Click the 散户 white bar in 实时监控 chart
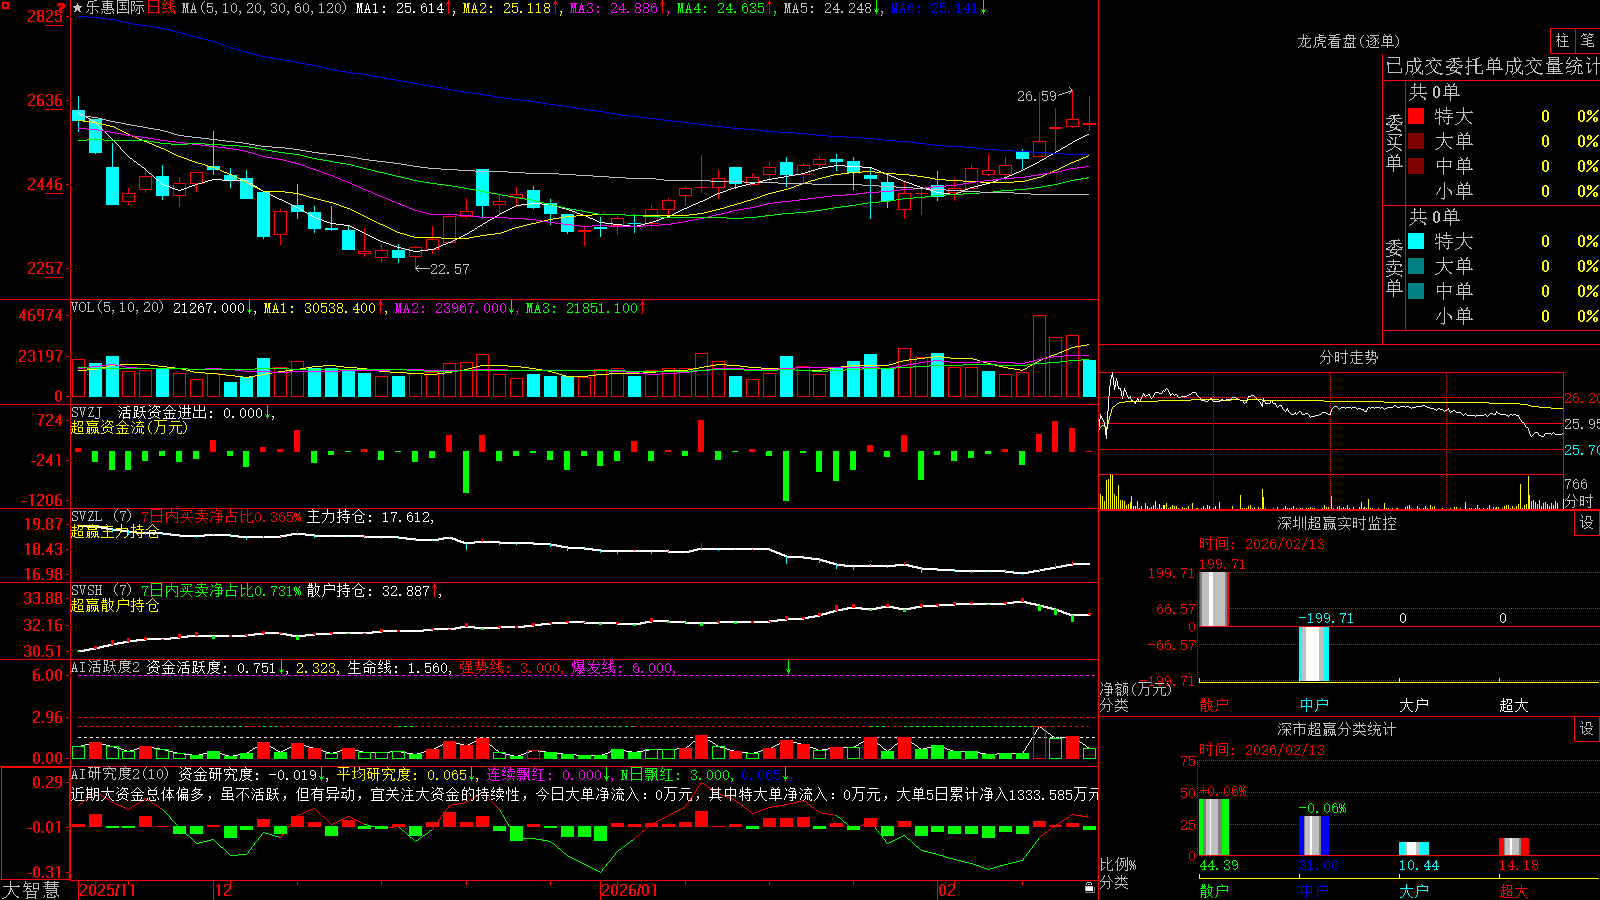The image size is (1600, 900). pyautogui.click(x=1213, y=599)
